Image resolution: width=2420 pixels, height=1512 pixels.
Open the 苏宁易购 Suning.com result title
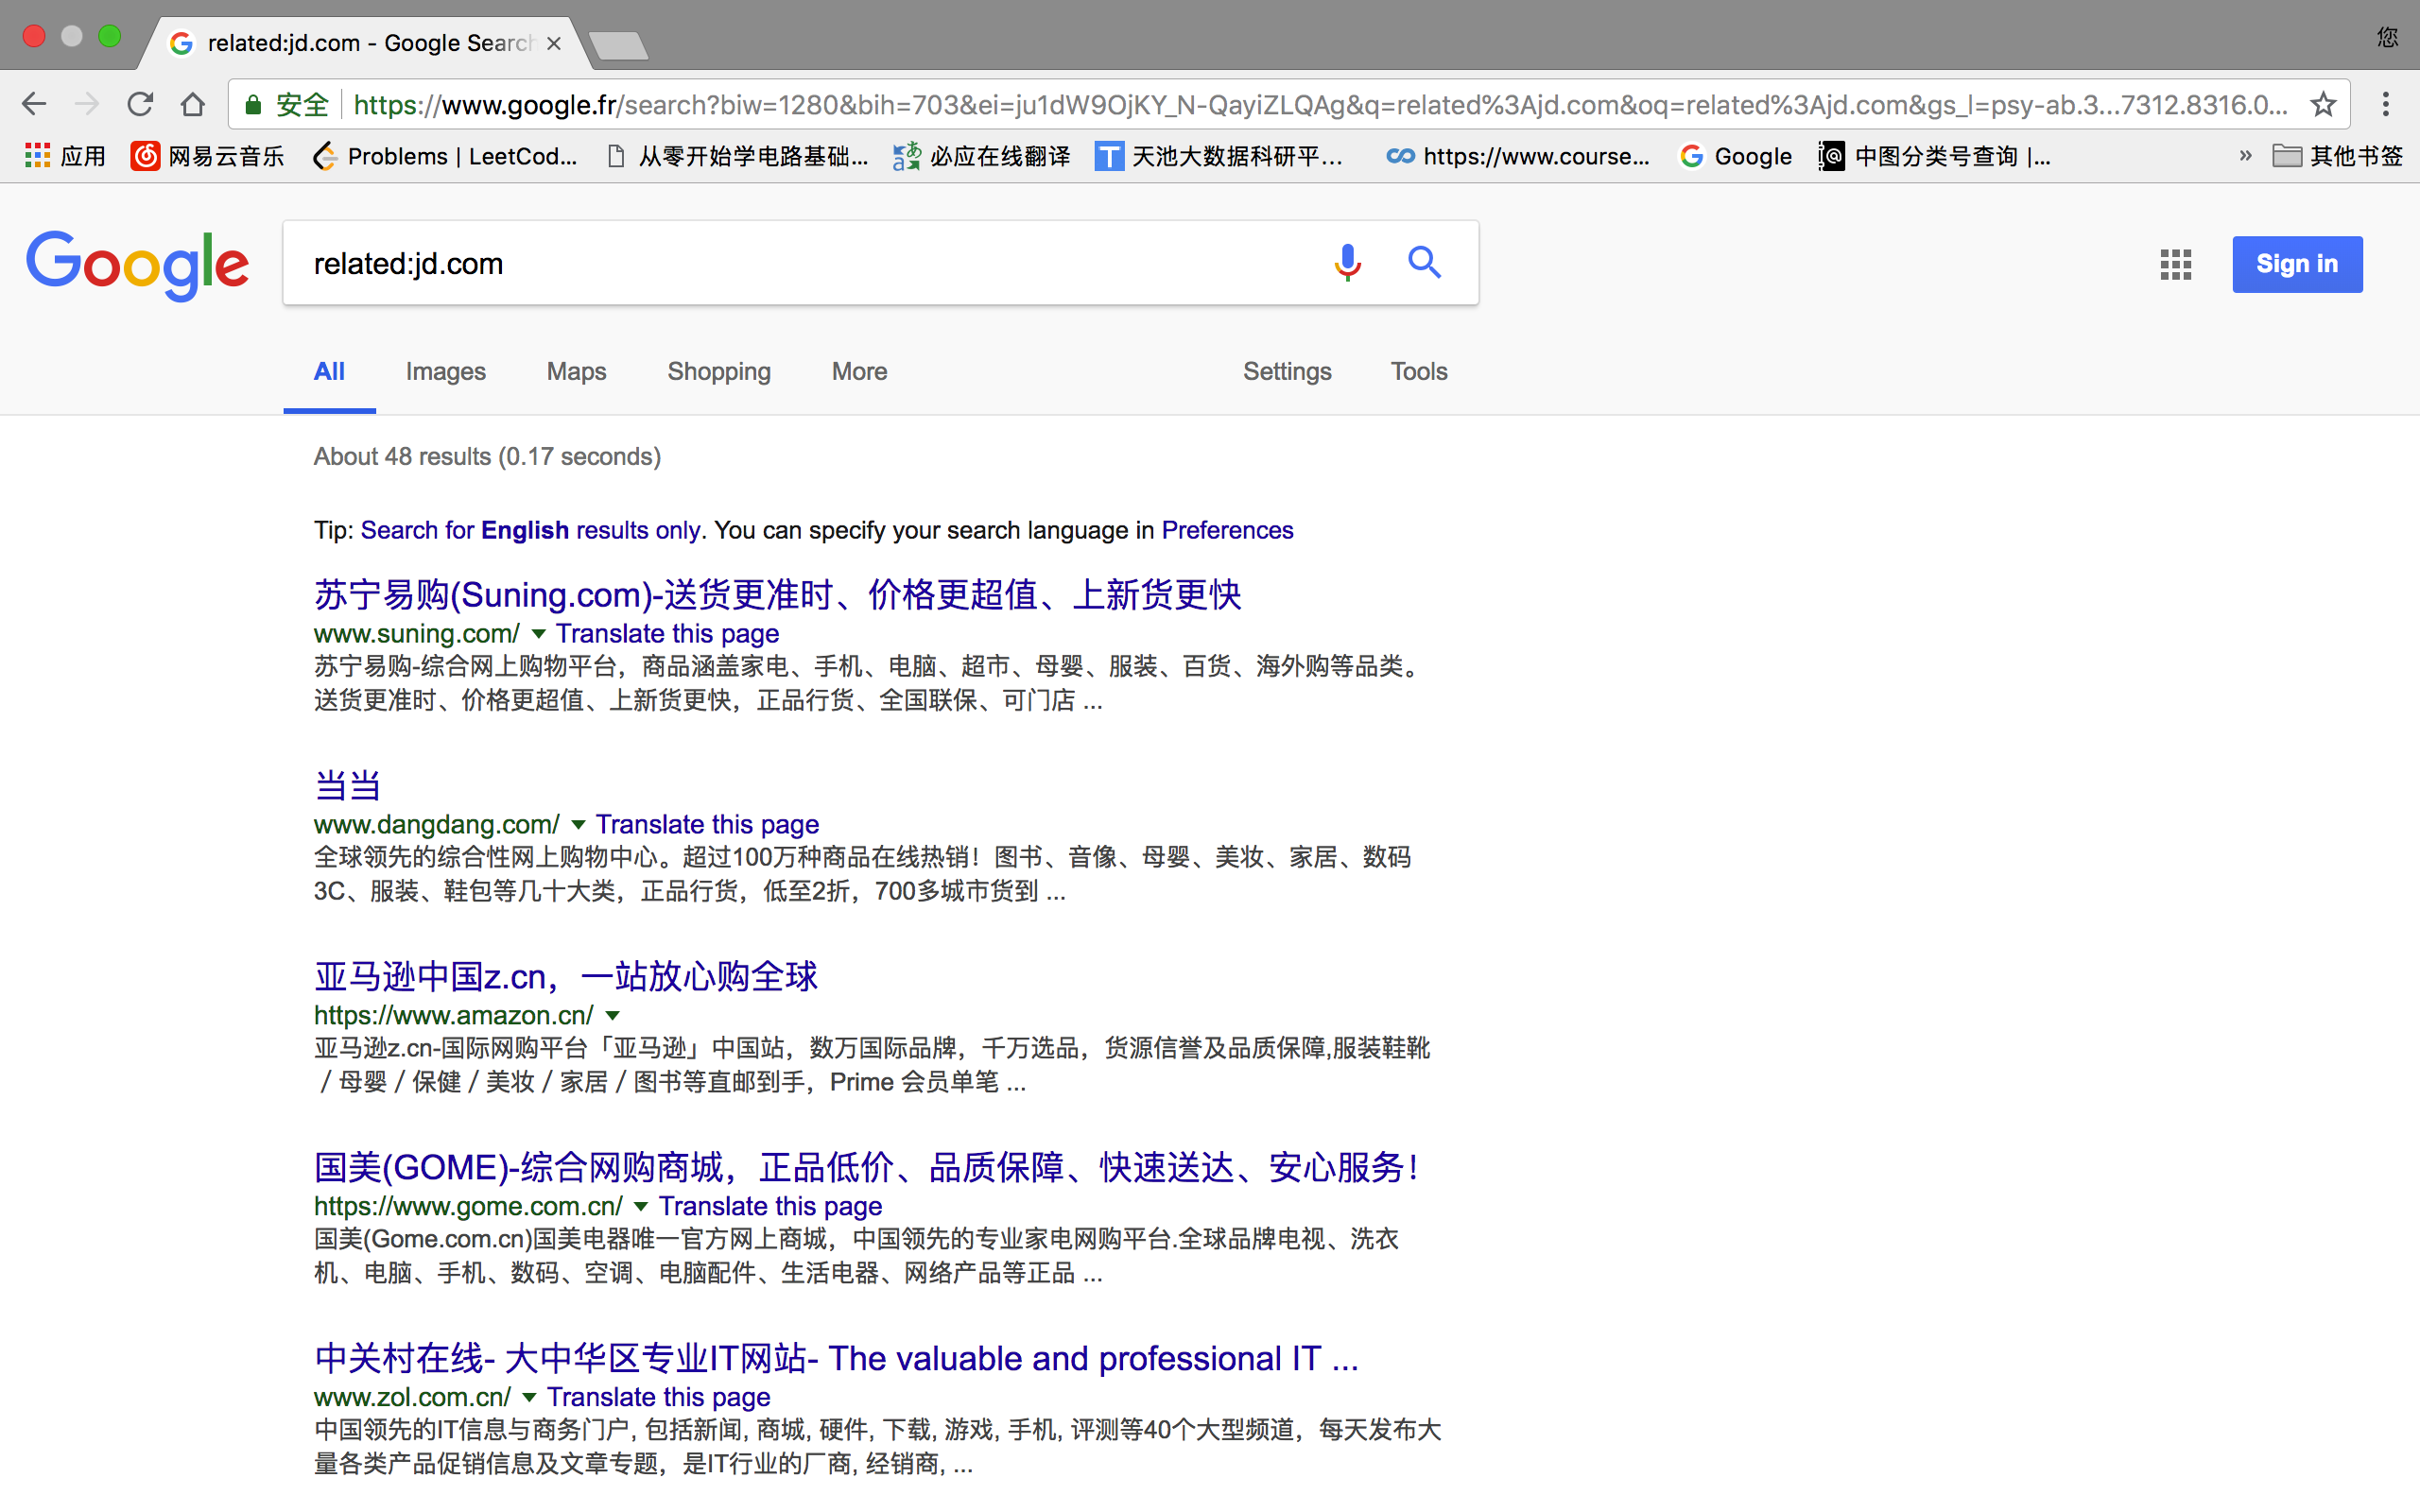[x=777, y=595]
